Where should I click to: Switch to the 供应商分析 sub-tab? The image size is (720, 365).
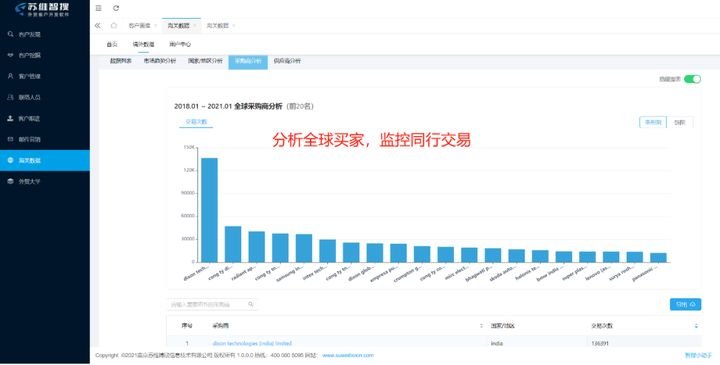click(287, 61)
